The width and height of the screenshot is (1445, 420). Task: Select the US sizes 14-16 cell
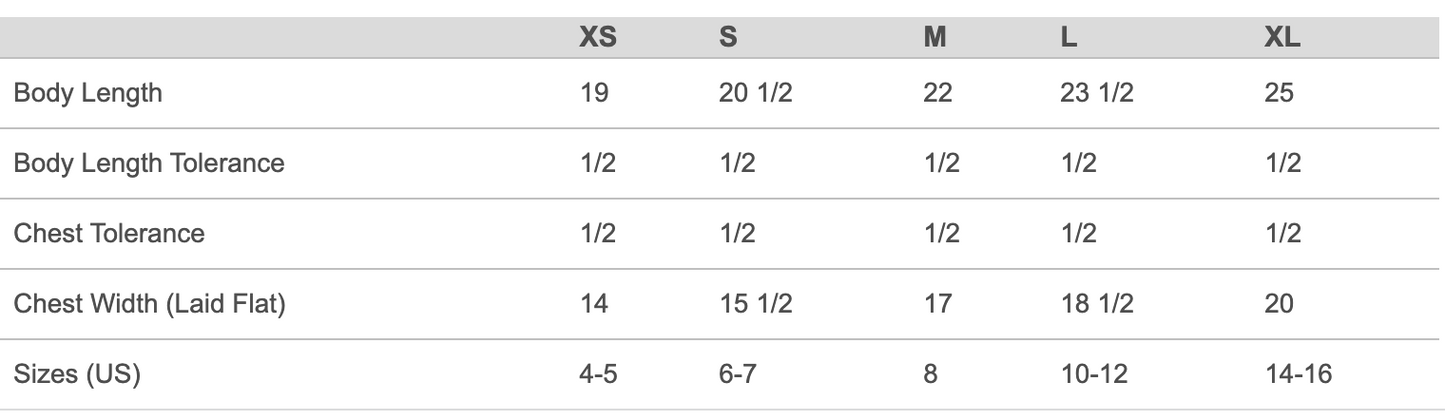coord(1298,374)
